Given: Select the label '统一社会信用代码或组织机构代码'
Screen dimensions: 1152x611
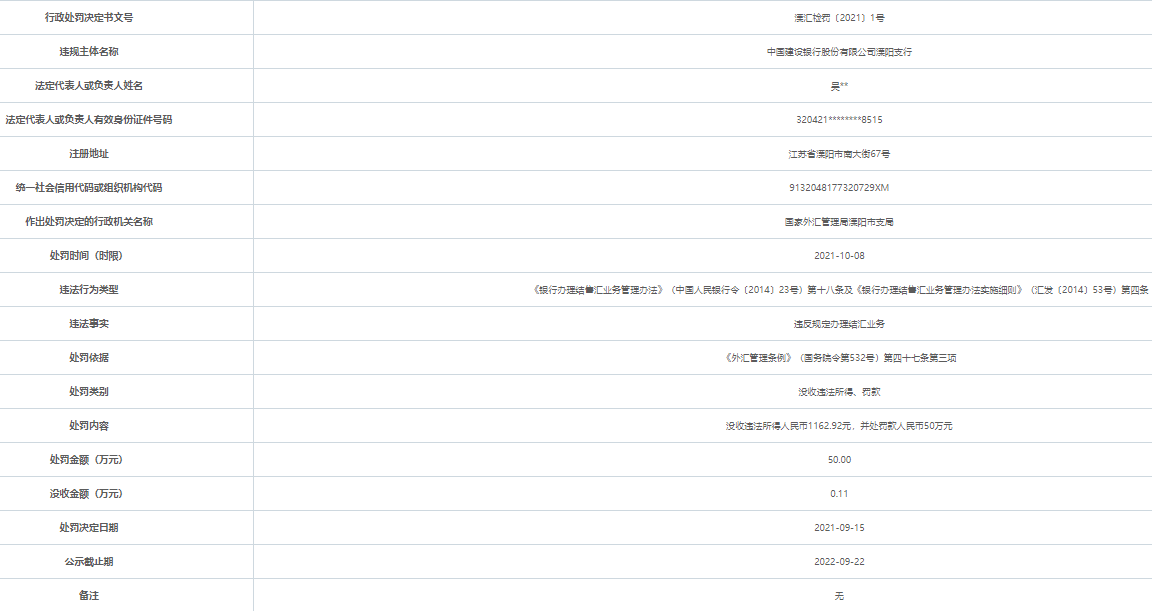Looking at the screenshot, I should (89, 188).
